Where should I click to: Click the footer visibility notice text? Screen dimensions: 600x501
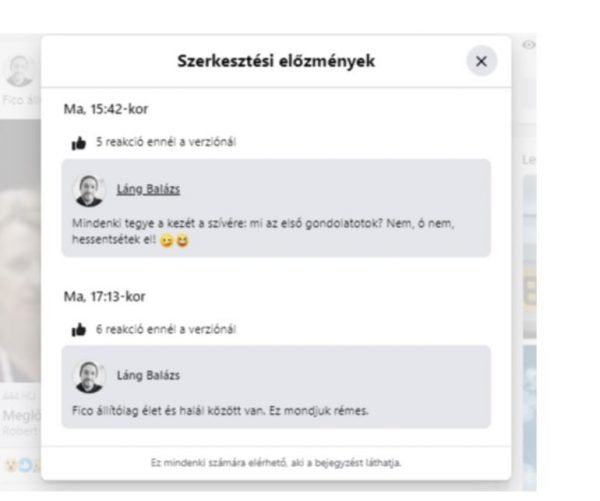(276, 463)
